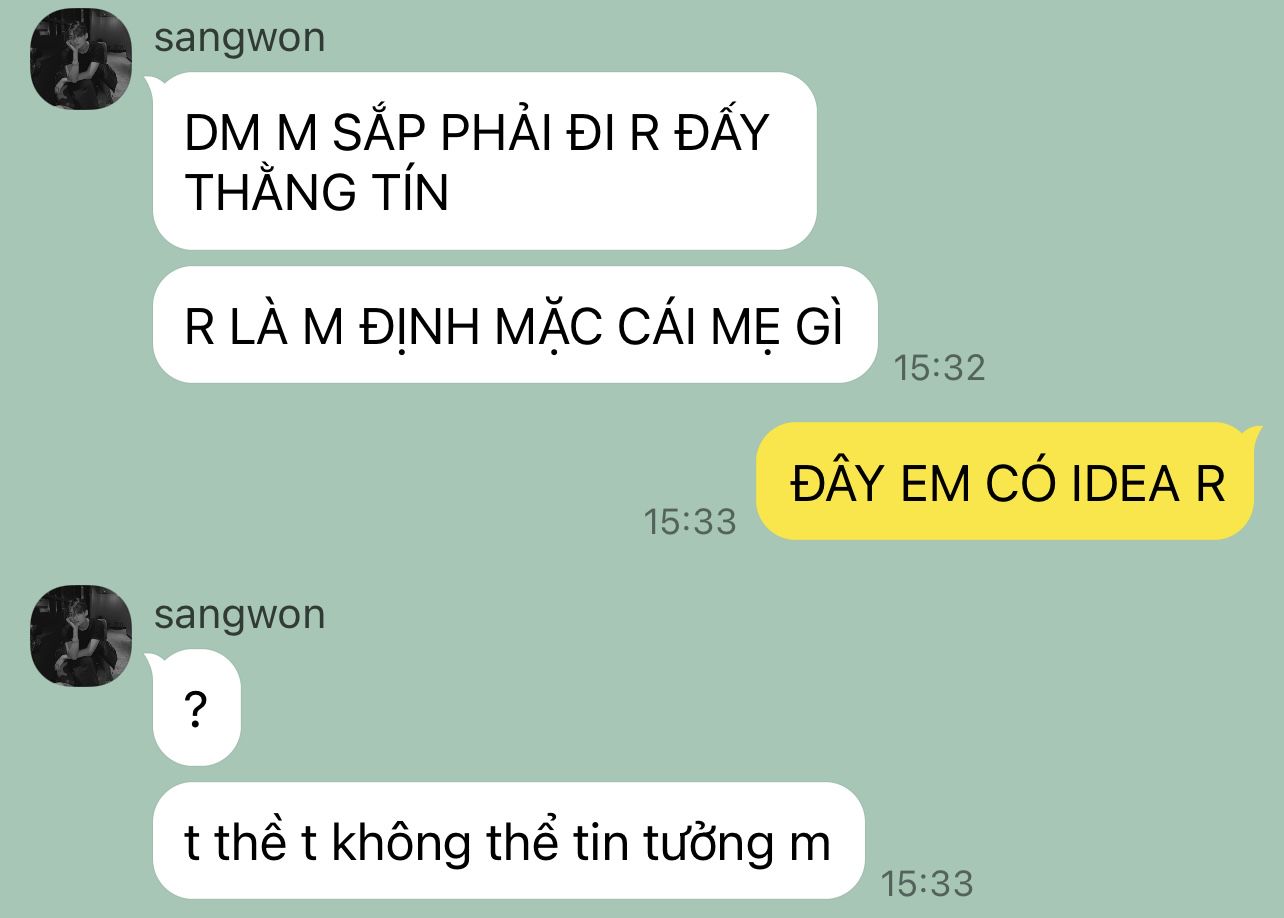Select the yellow "ĐÂY EM CÓ IDEA R" bubble
The image size is (1284, 918).
point(1005,482)
